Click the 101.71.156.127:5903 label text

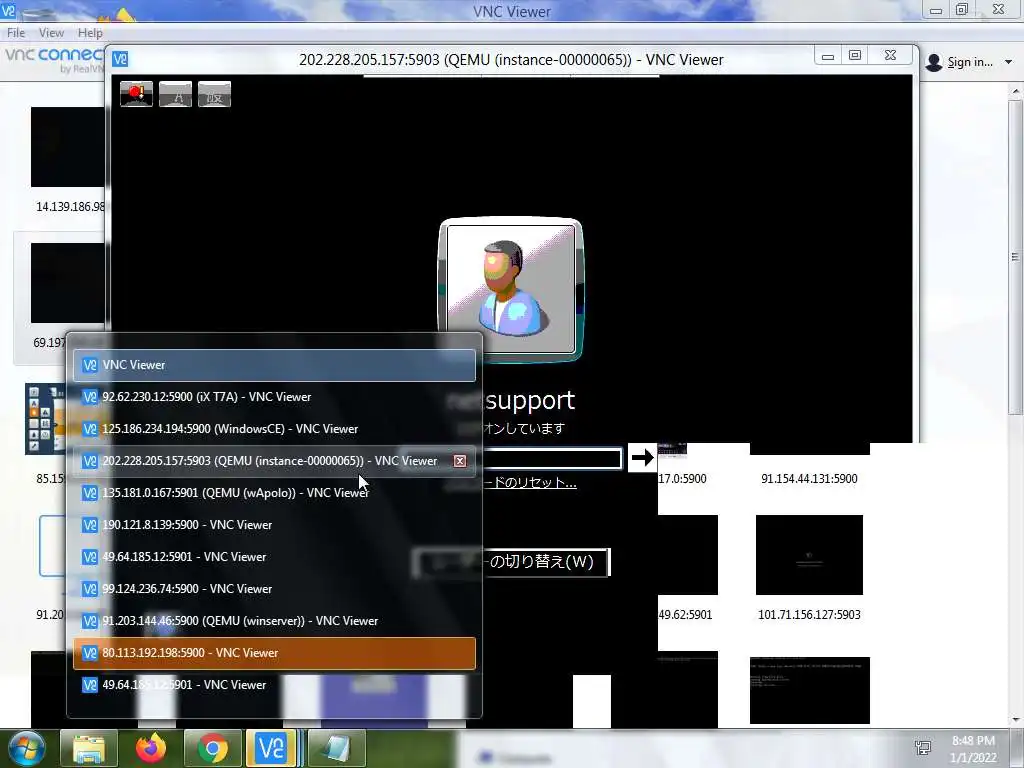click(x=809, y=615)
